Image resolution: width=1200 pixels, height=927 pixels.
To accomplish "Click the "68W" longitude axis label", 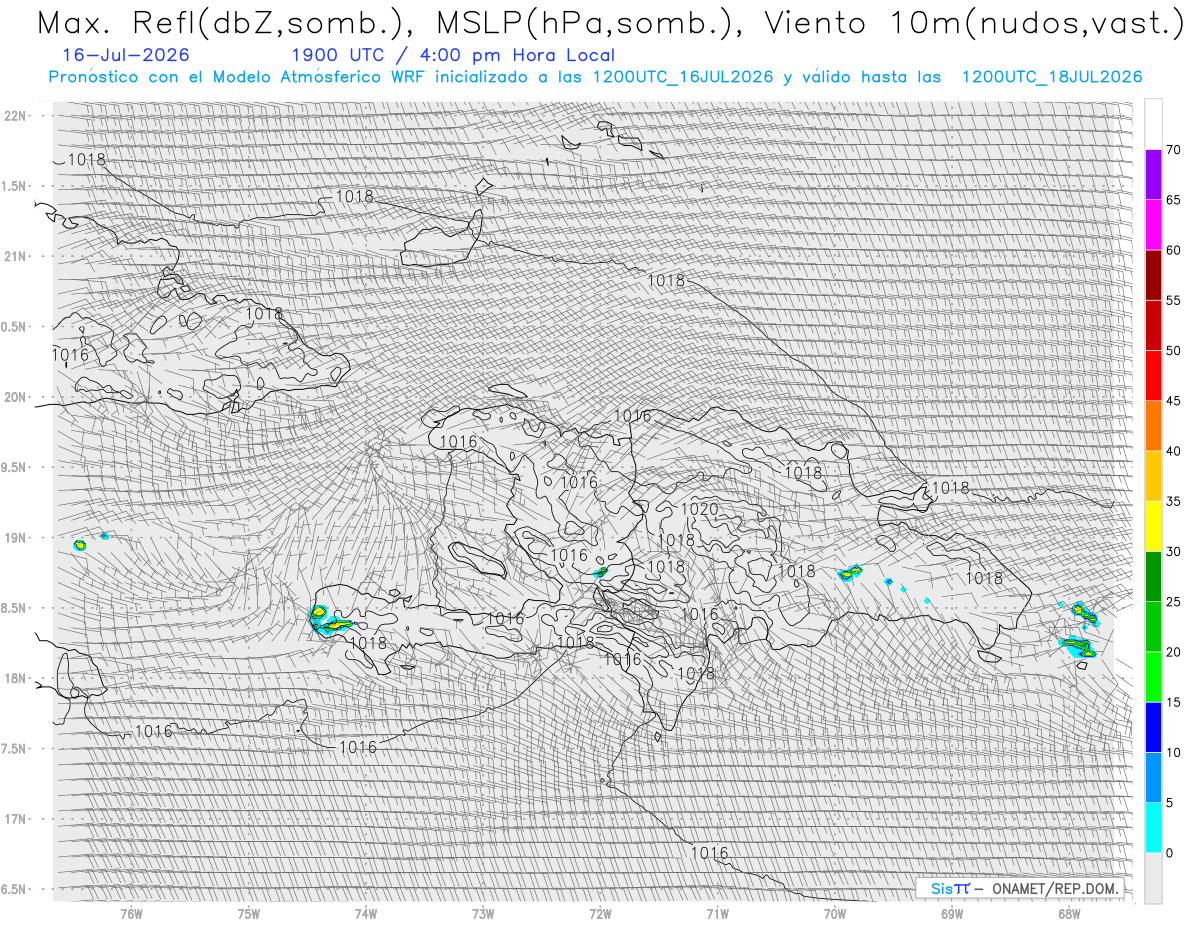I will point(1069,913).
